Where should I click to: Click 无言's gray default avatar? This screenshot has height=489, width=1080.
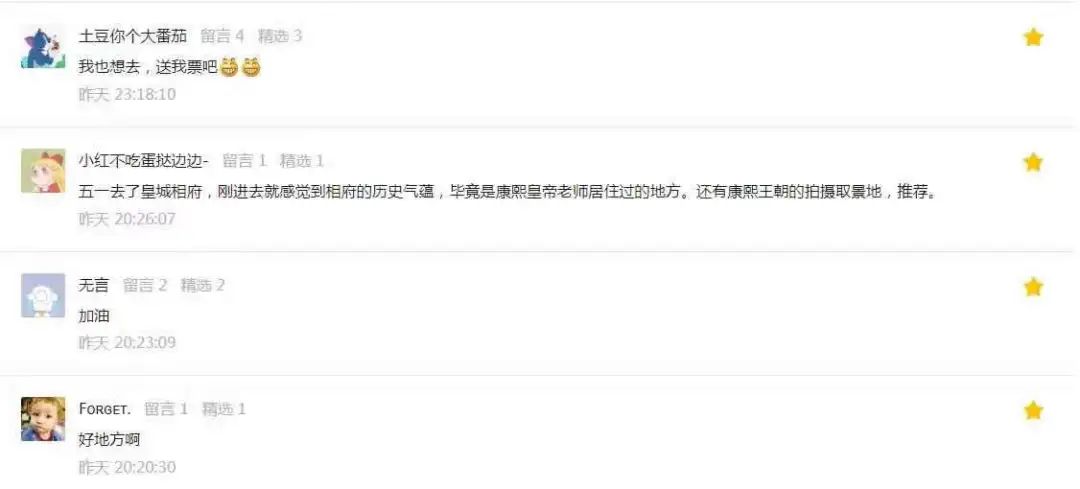point(43,295)
